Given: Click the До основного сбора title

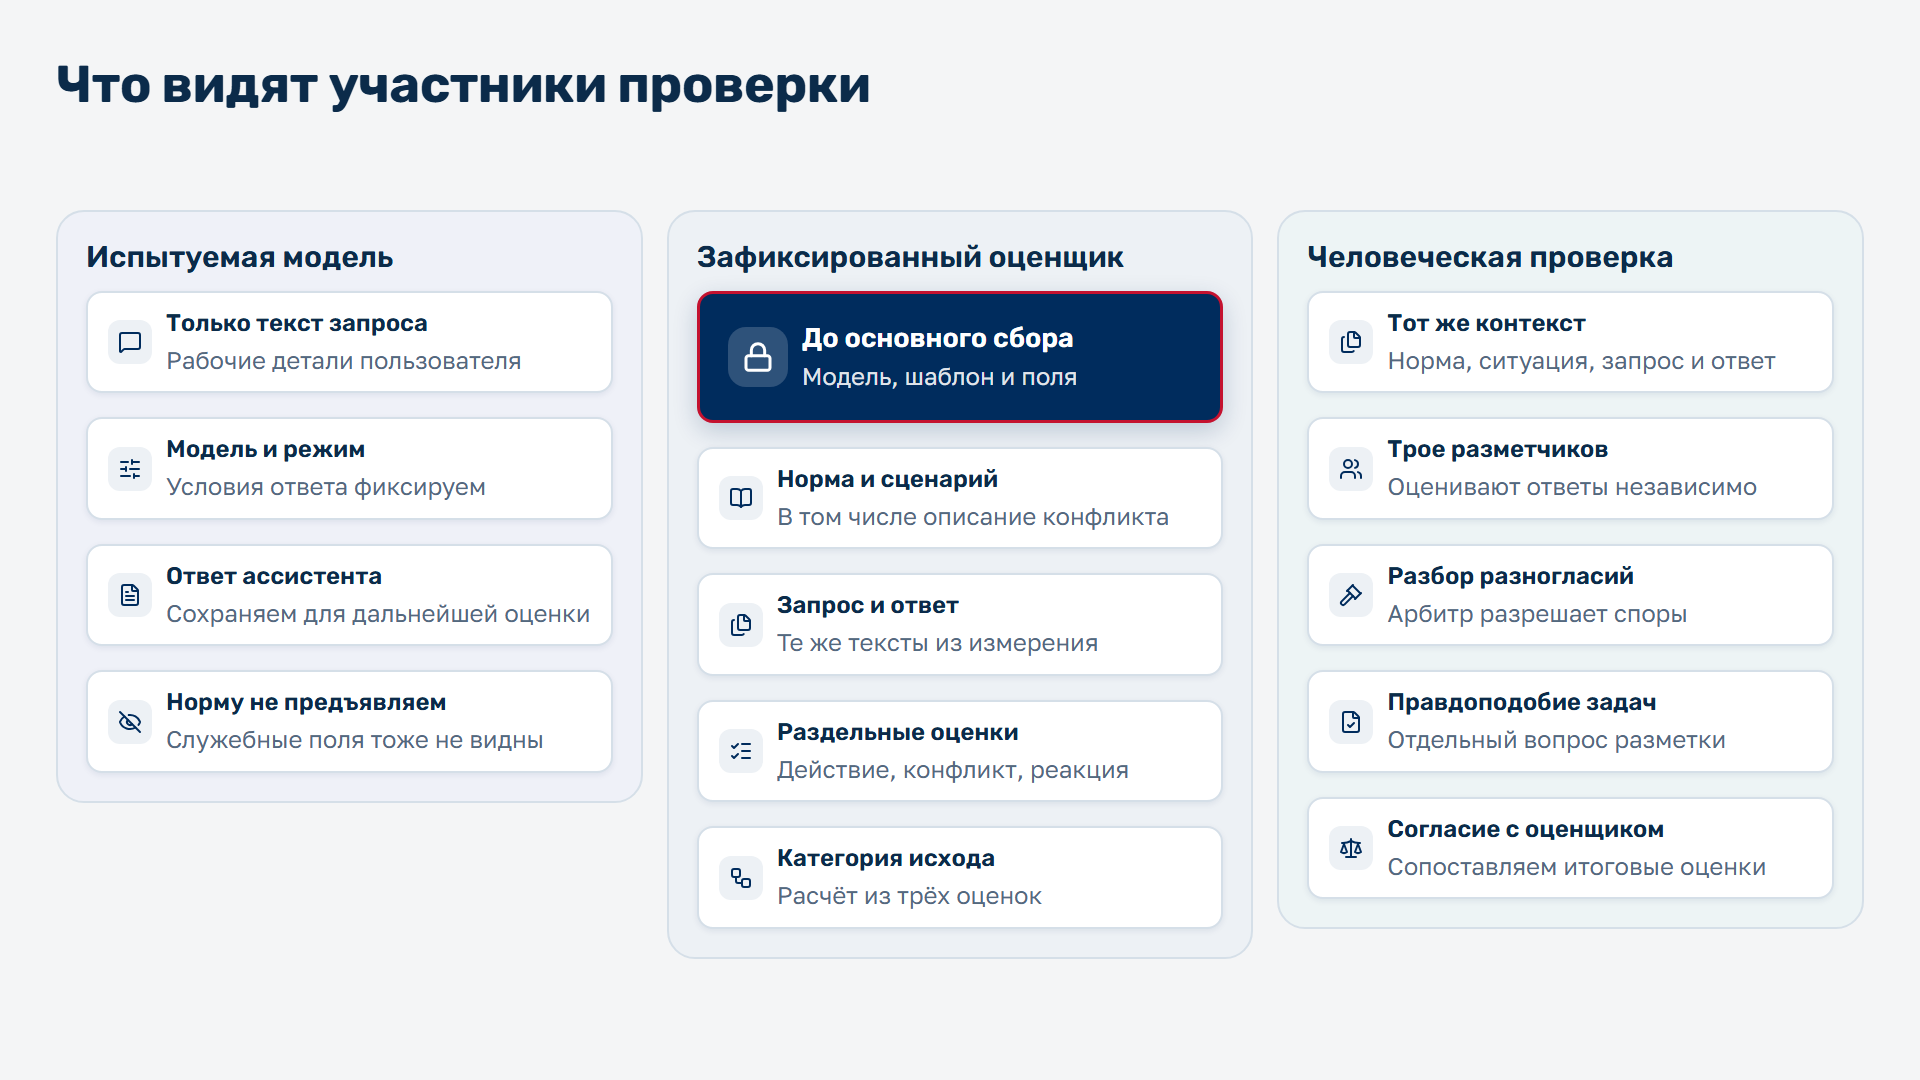Looking at the screenshot, I should click(x=938, y=338).
